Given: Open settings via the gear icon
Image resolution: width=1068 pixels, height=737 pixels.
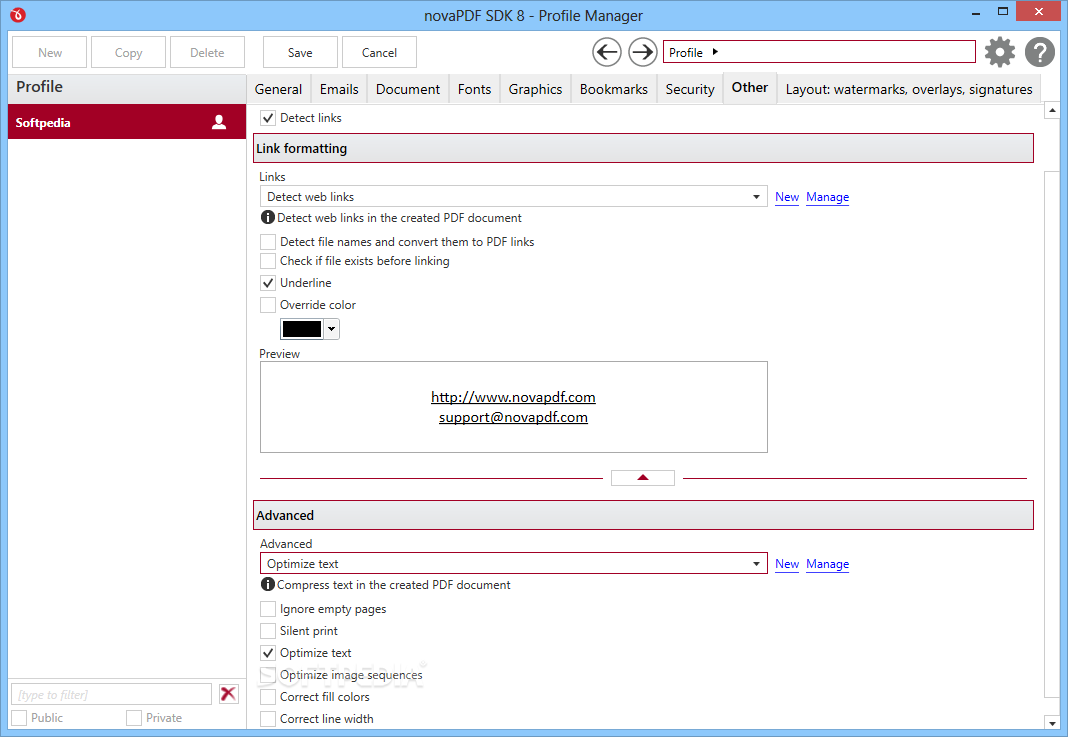Looking at the screenshot, I should (x=999, y=52).
